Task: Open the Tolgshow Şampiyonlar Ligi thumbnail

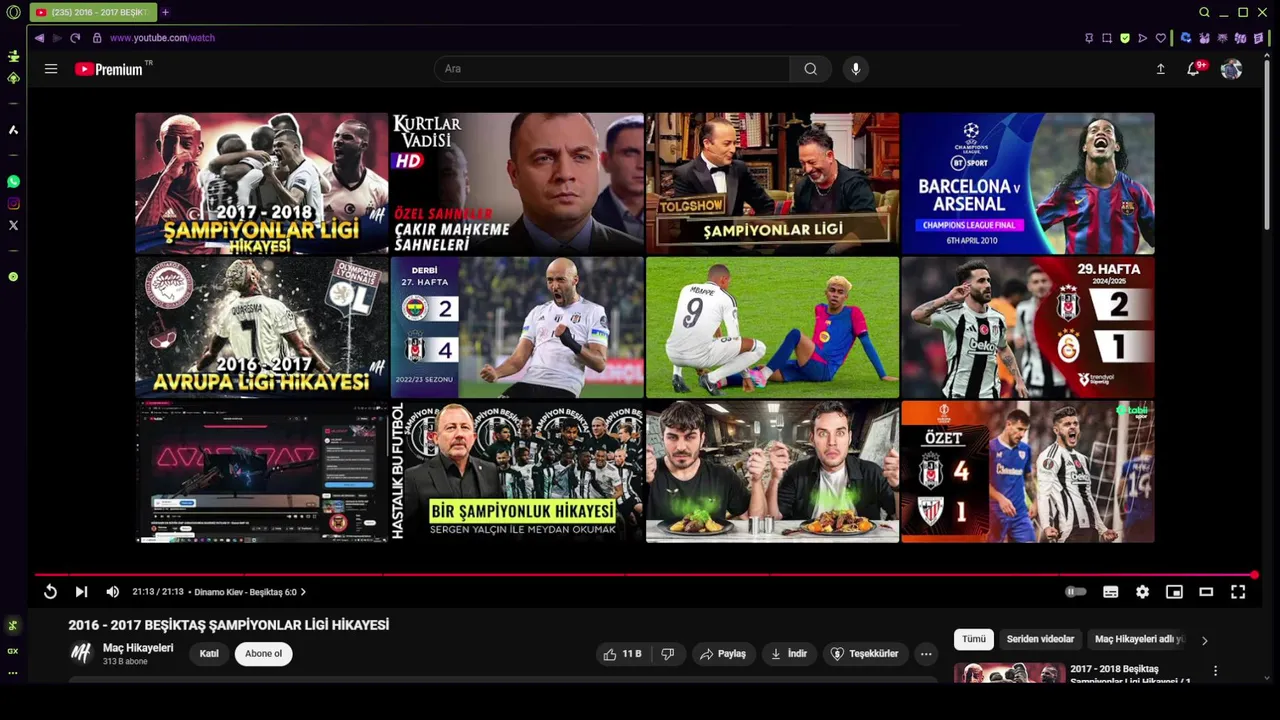Action: 773,183
